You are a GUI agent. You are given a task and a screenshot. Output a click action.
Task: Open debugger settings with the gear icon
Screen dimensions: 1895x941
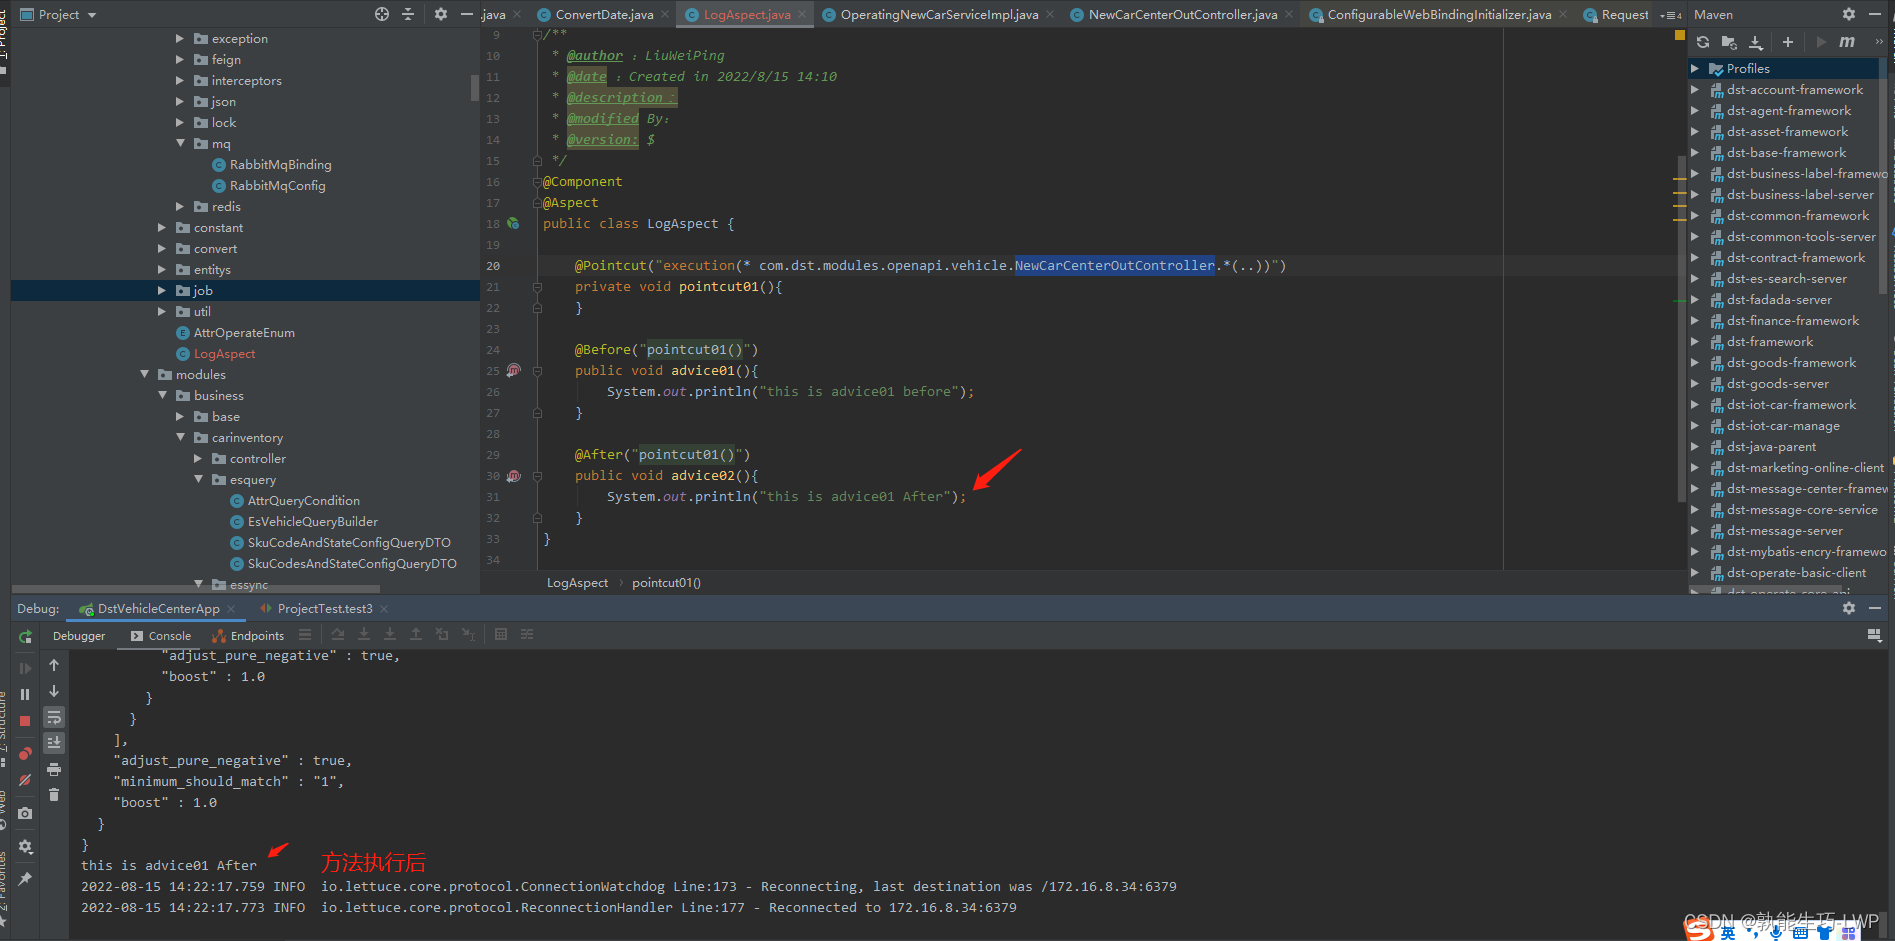[x=25, y=847]
